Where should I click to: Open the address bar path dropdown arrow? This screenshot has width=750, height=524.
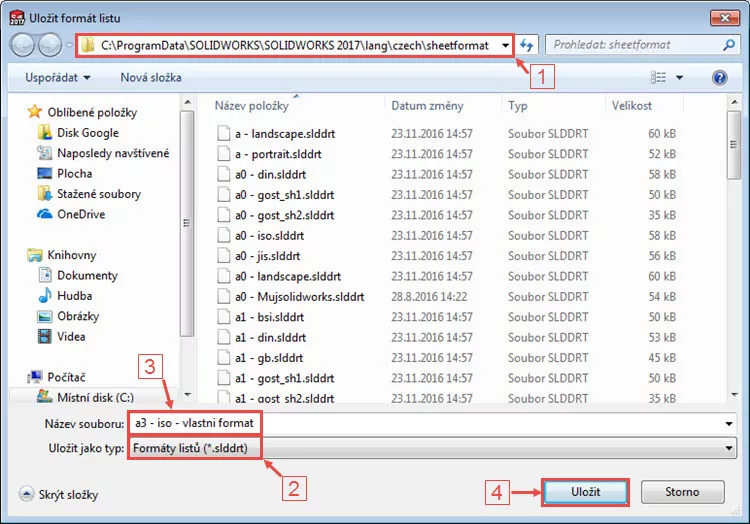pyautogui.click(x=506, y=45)
